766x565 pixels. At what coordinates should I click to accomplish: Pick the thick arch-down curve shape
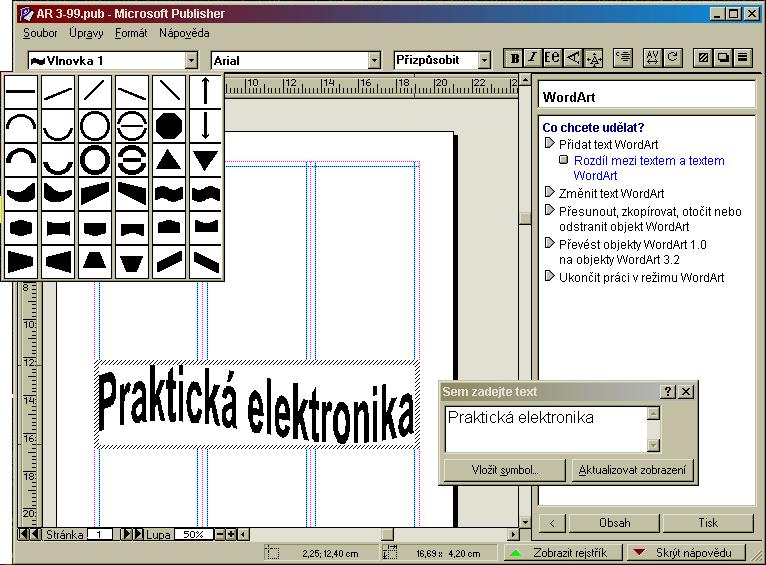click(x=58, y=160)
